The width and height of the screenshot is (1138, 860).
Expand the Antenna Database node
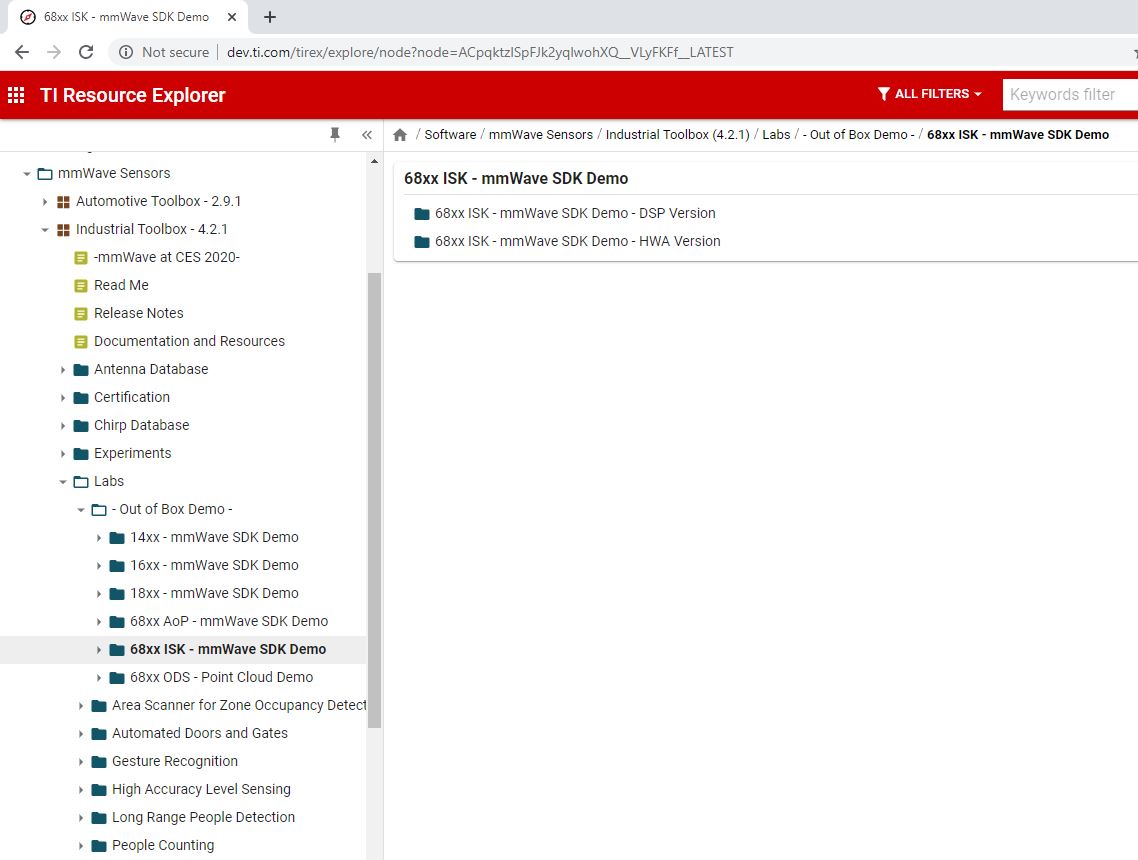[x=63, y=370]
